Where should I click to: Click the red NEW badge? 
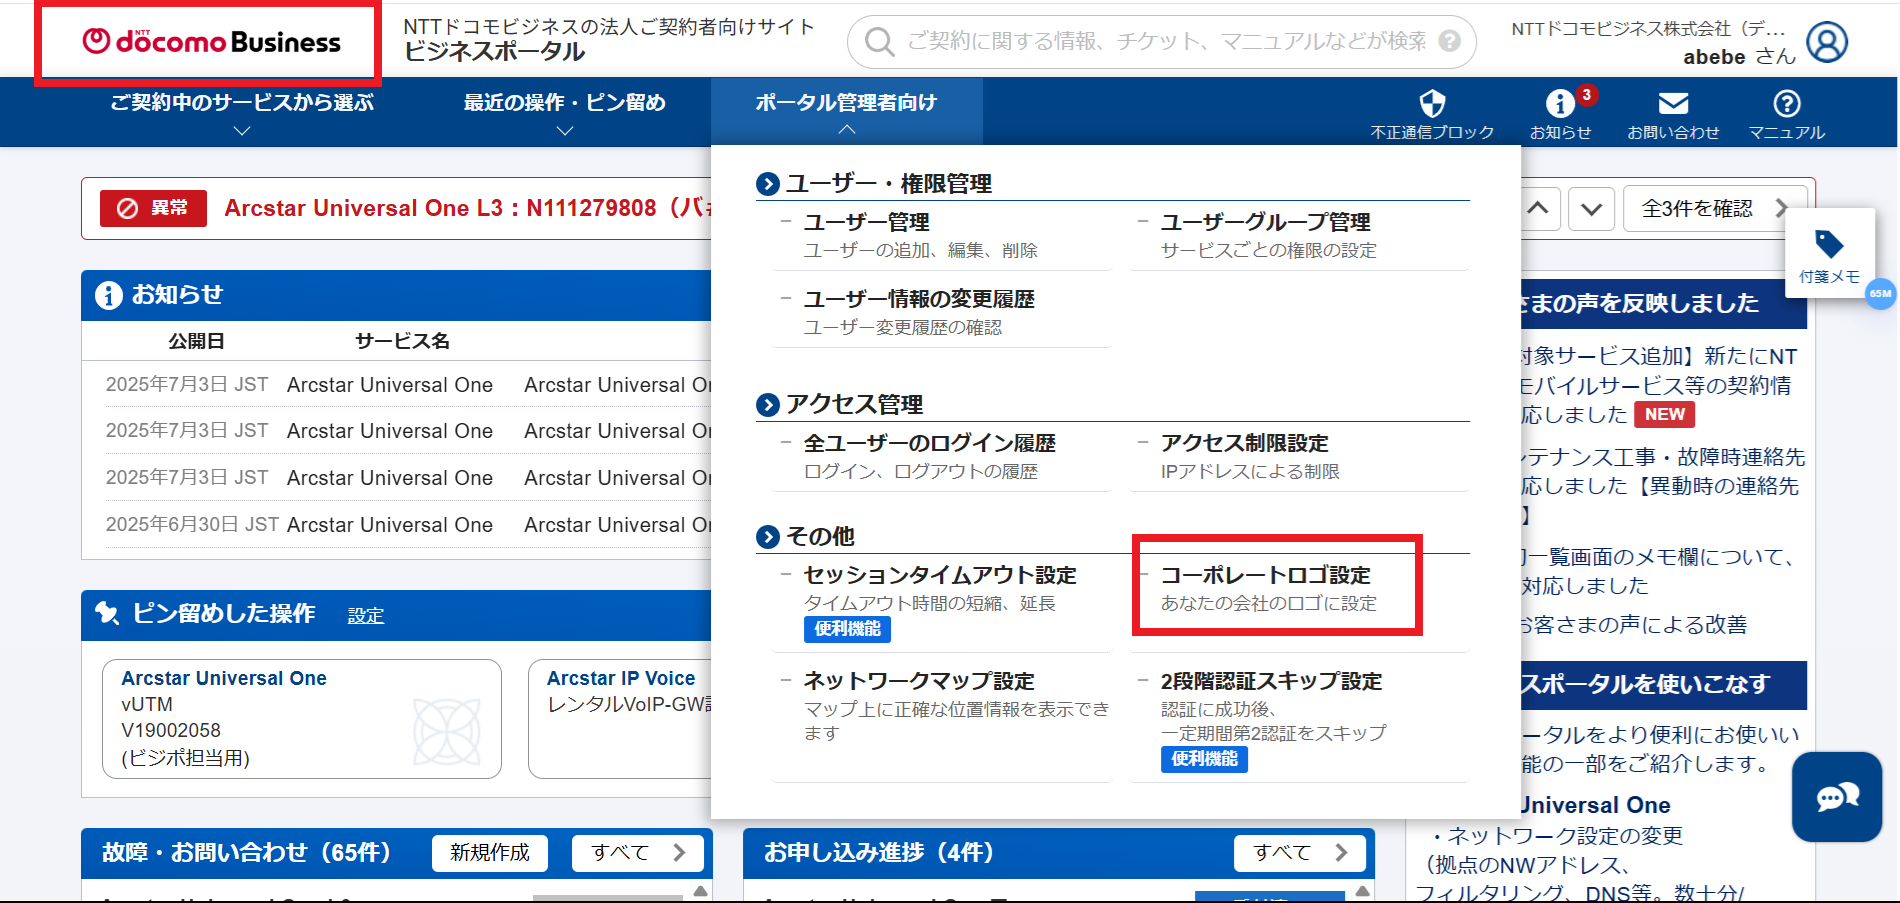tap(1664, 414)
